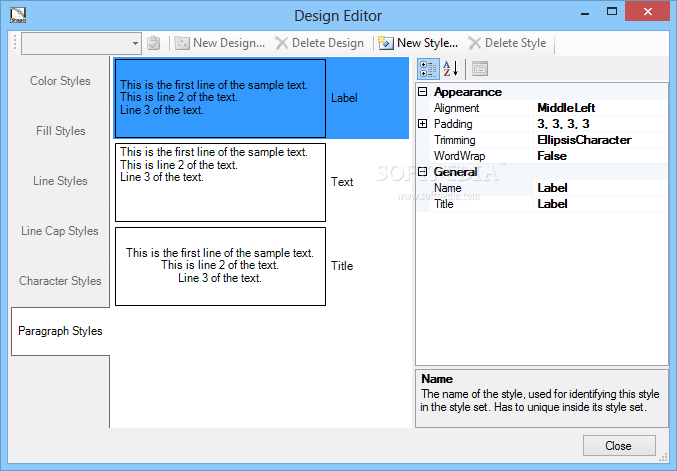The width and height of the screenshot is (677, 471).
Task: Minimize the Design Editor window
Action: coord(585,13)
